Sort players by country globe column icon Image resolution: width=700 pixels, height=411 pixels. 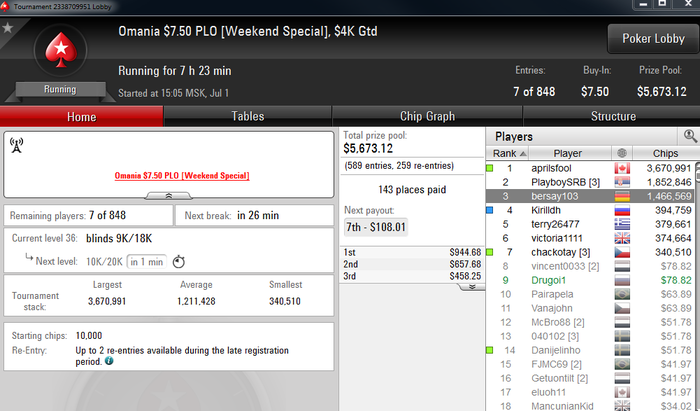coord(622,153)
